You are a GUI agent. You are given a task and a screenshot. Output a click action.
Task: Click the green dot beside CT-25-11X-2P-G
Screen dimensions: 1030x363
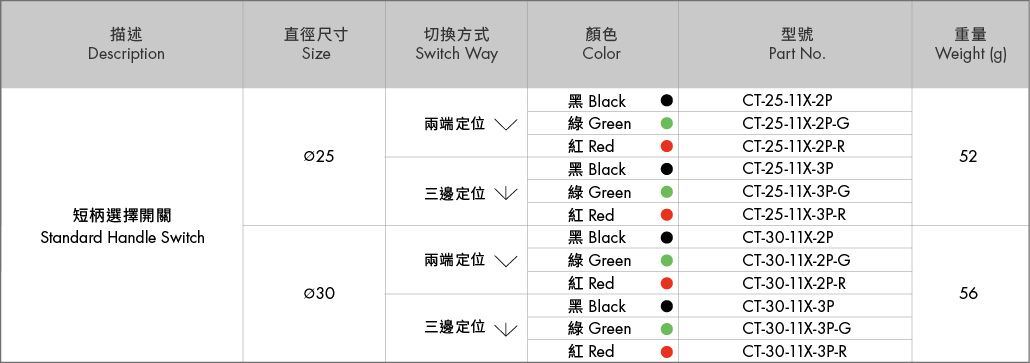pyautogui.click(x=667, y=123)
